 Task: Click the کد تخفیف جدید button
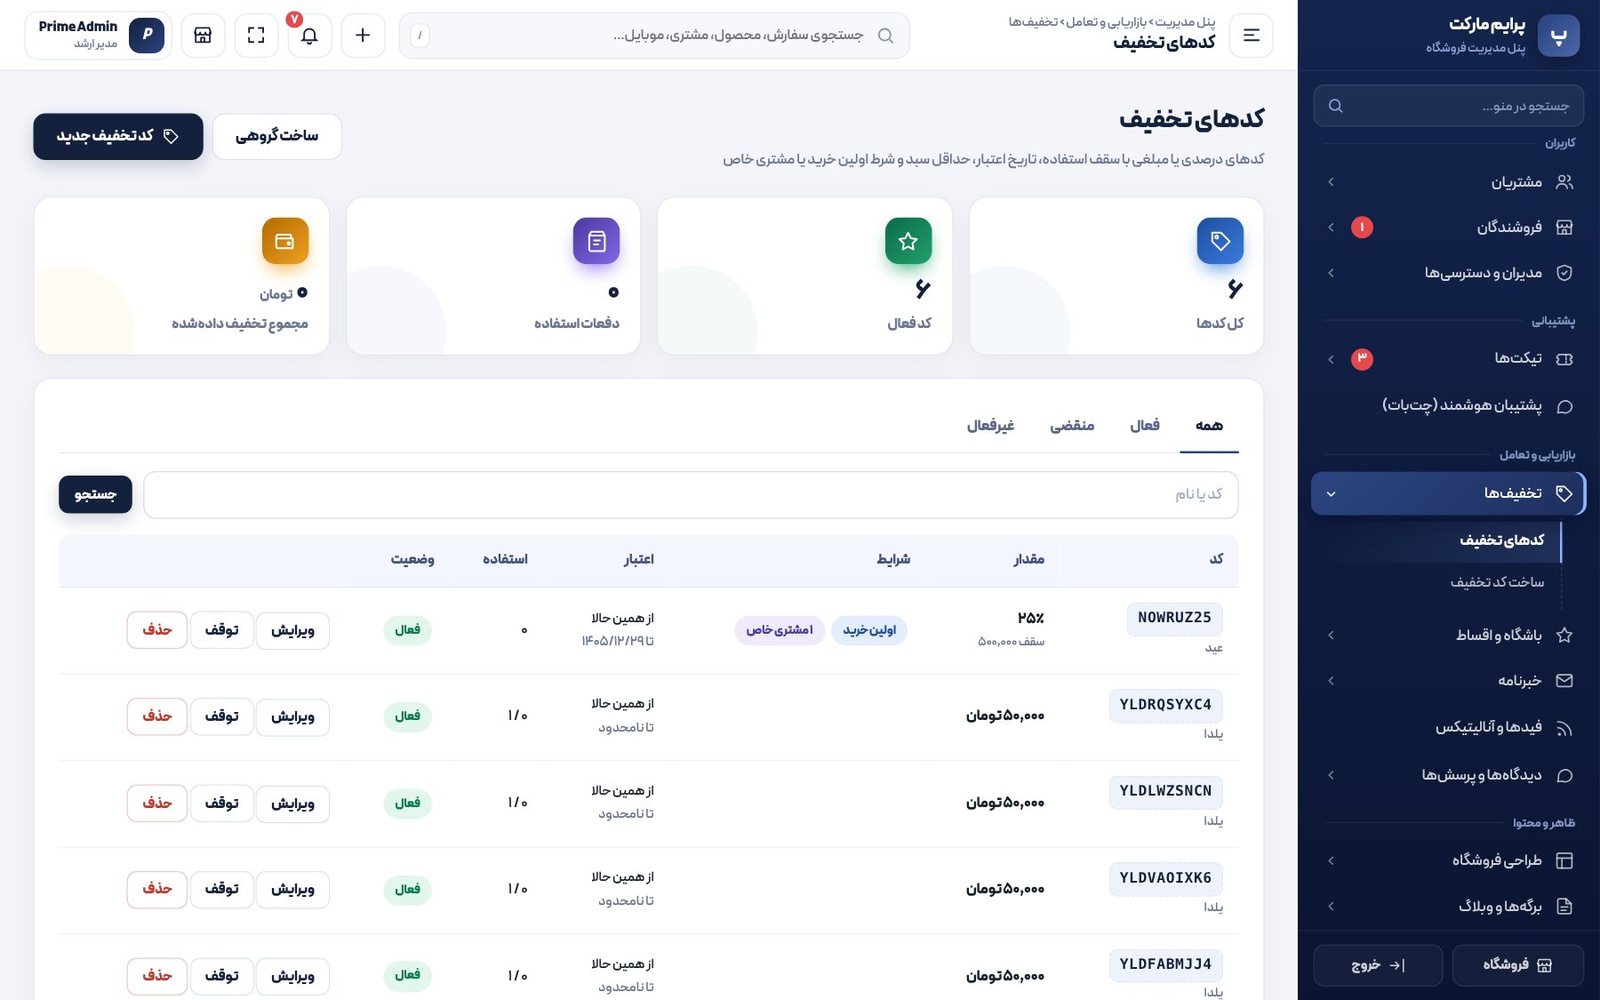pos(118,136)
